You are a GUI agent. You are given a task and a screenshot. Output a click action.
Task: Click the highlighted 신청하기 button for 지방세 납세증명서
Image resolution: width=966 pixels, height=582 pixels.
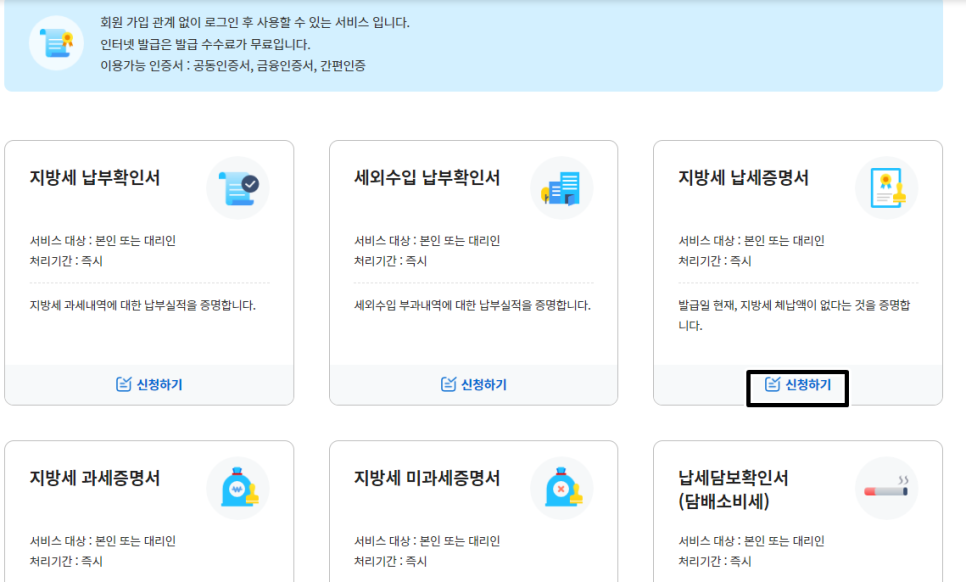click(x=795, y=385)
